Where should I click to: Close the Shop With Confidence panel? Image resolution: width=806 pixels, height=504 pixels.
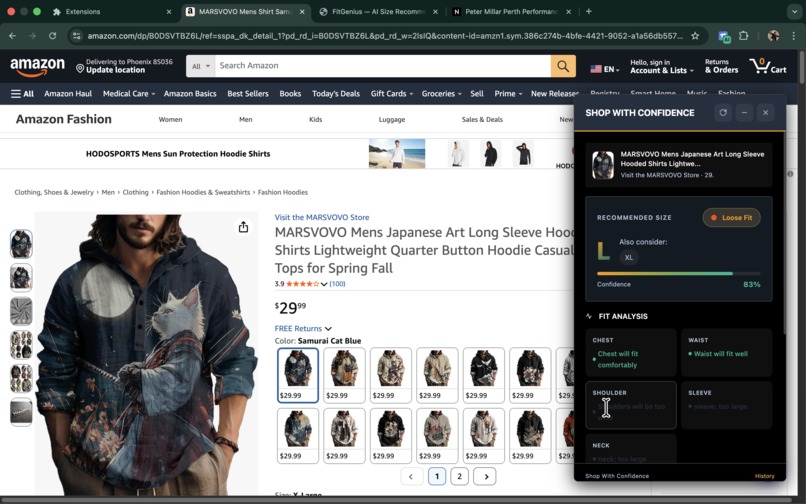(x=765, y=113)
